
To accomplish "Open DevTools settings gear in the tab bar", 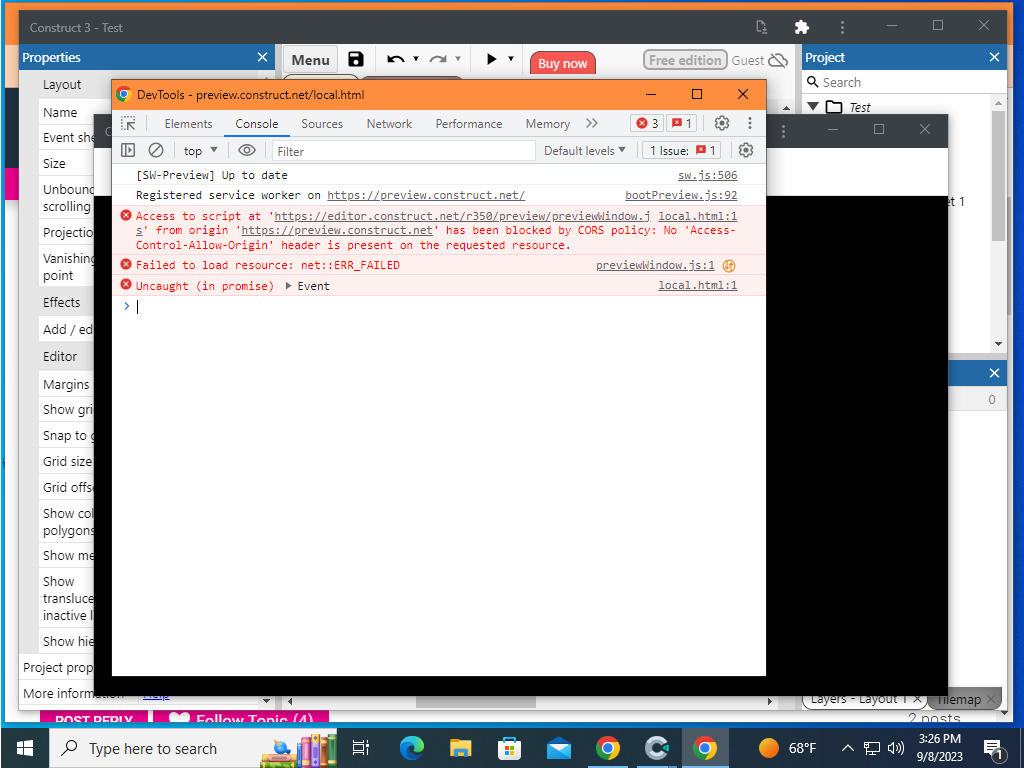I will click(x=722, y=123).
